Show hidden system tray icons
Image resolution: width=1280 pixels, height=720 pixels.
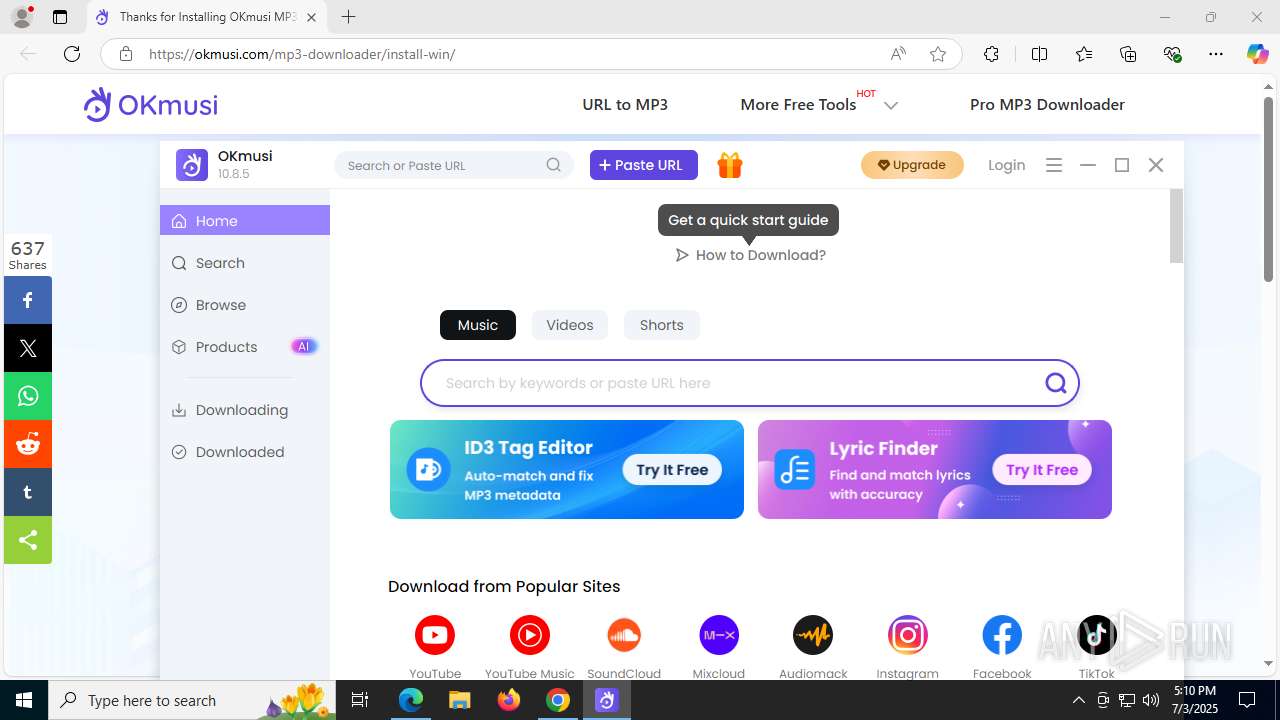click(x=1078, y=700)
